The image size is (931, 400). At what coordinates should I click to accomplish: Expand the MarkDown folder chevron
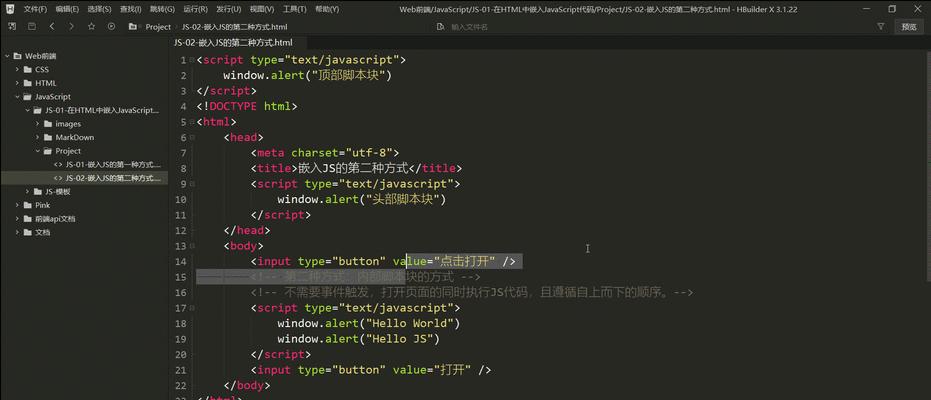pos(37,137)
